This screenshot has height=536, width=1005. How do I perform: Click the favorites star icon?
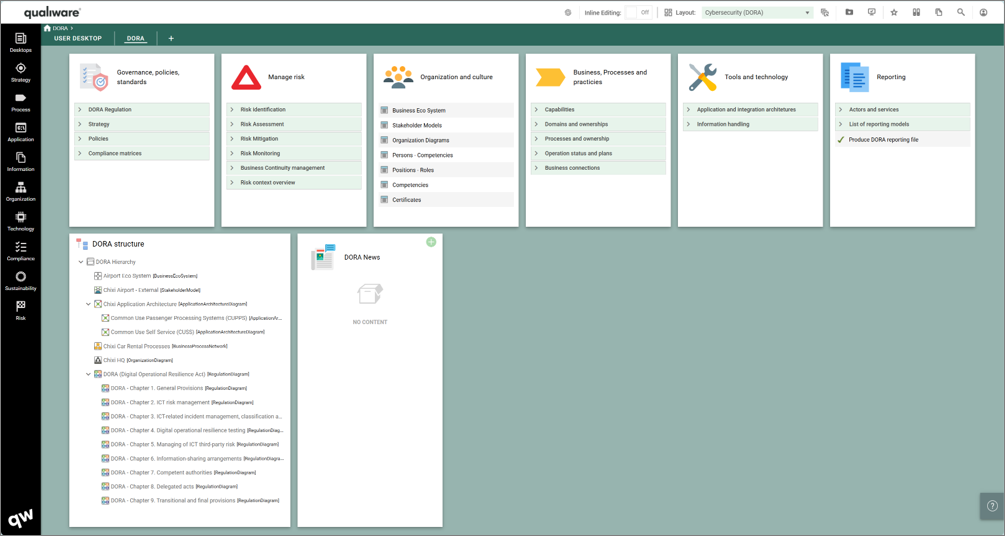[x=894, y=12]
